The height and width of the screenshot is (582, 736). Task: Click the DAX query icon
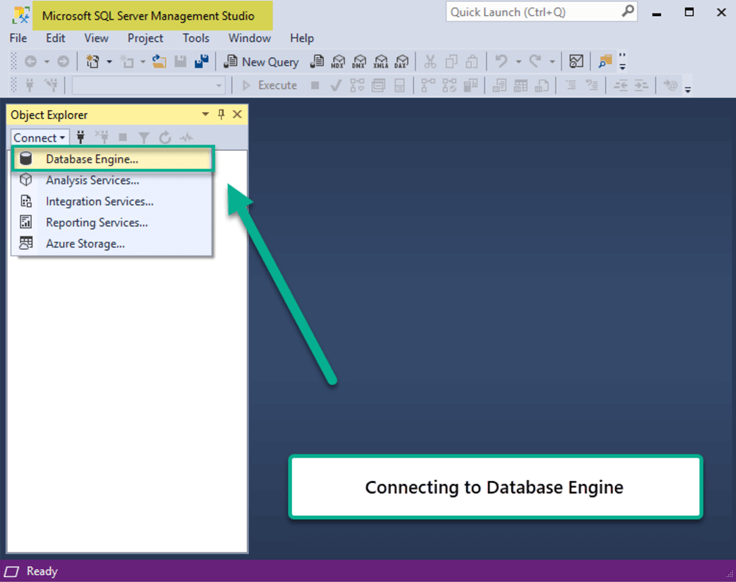(402, 61)
